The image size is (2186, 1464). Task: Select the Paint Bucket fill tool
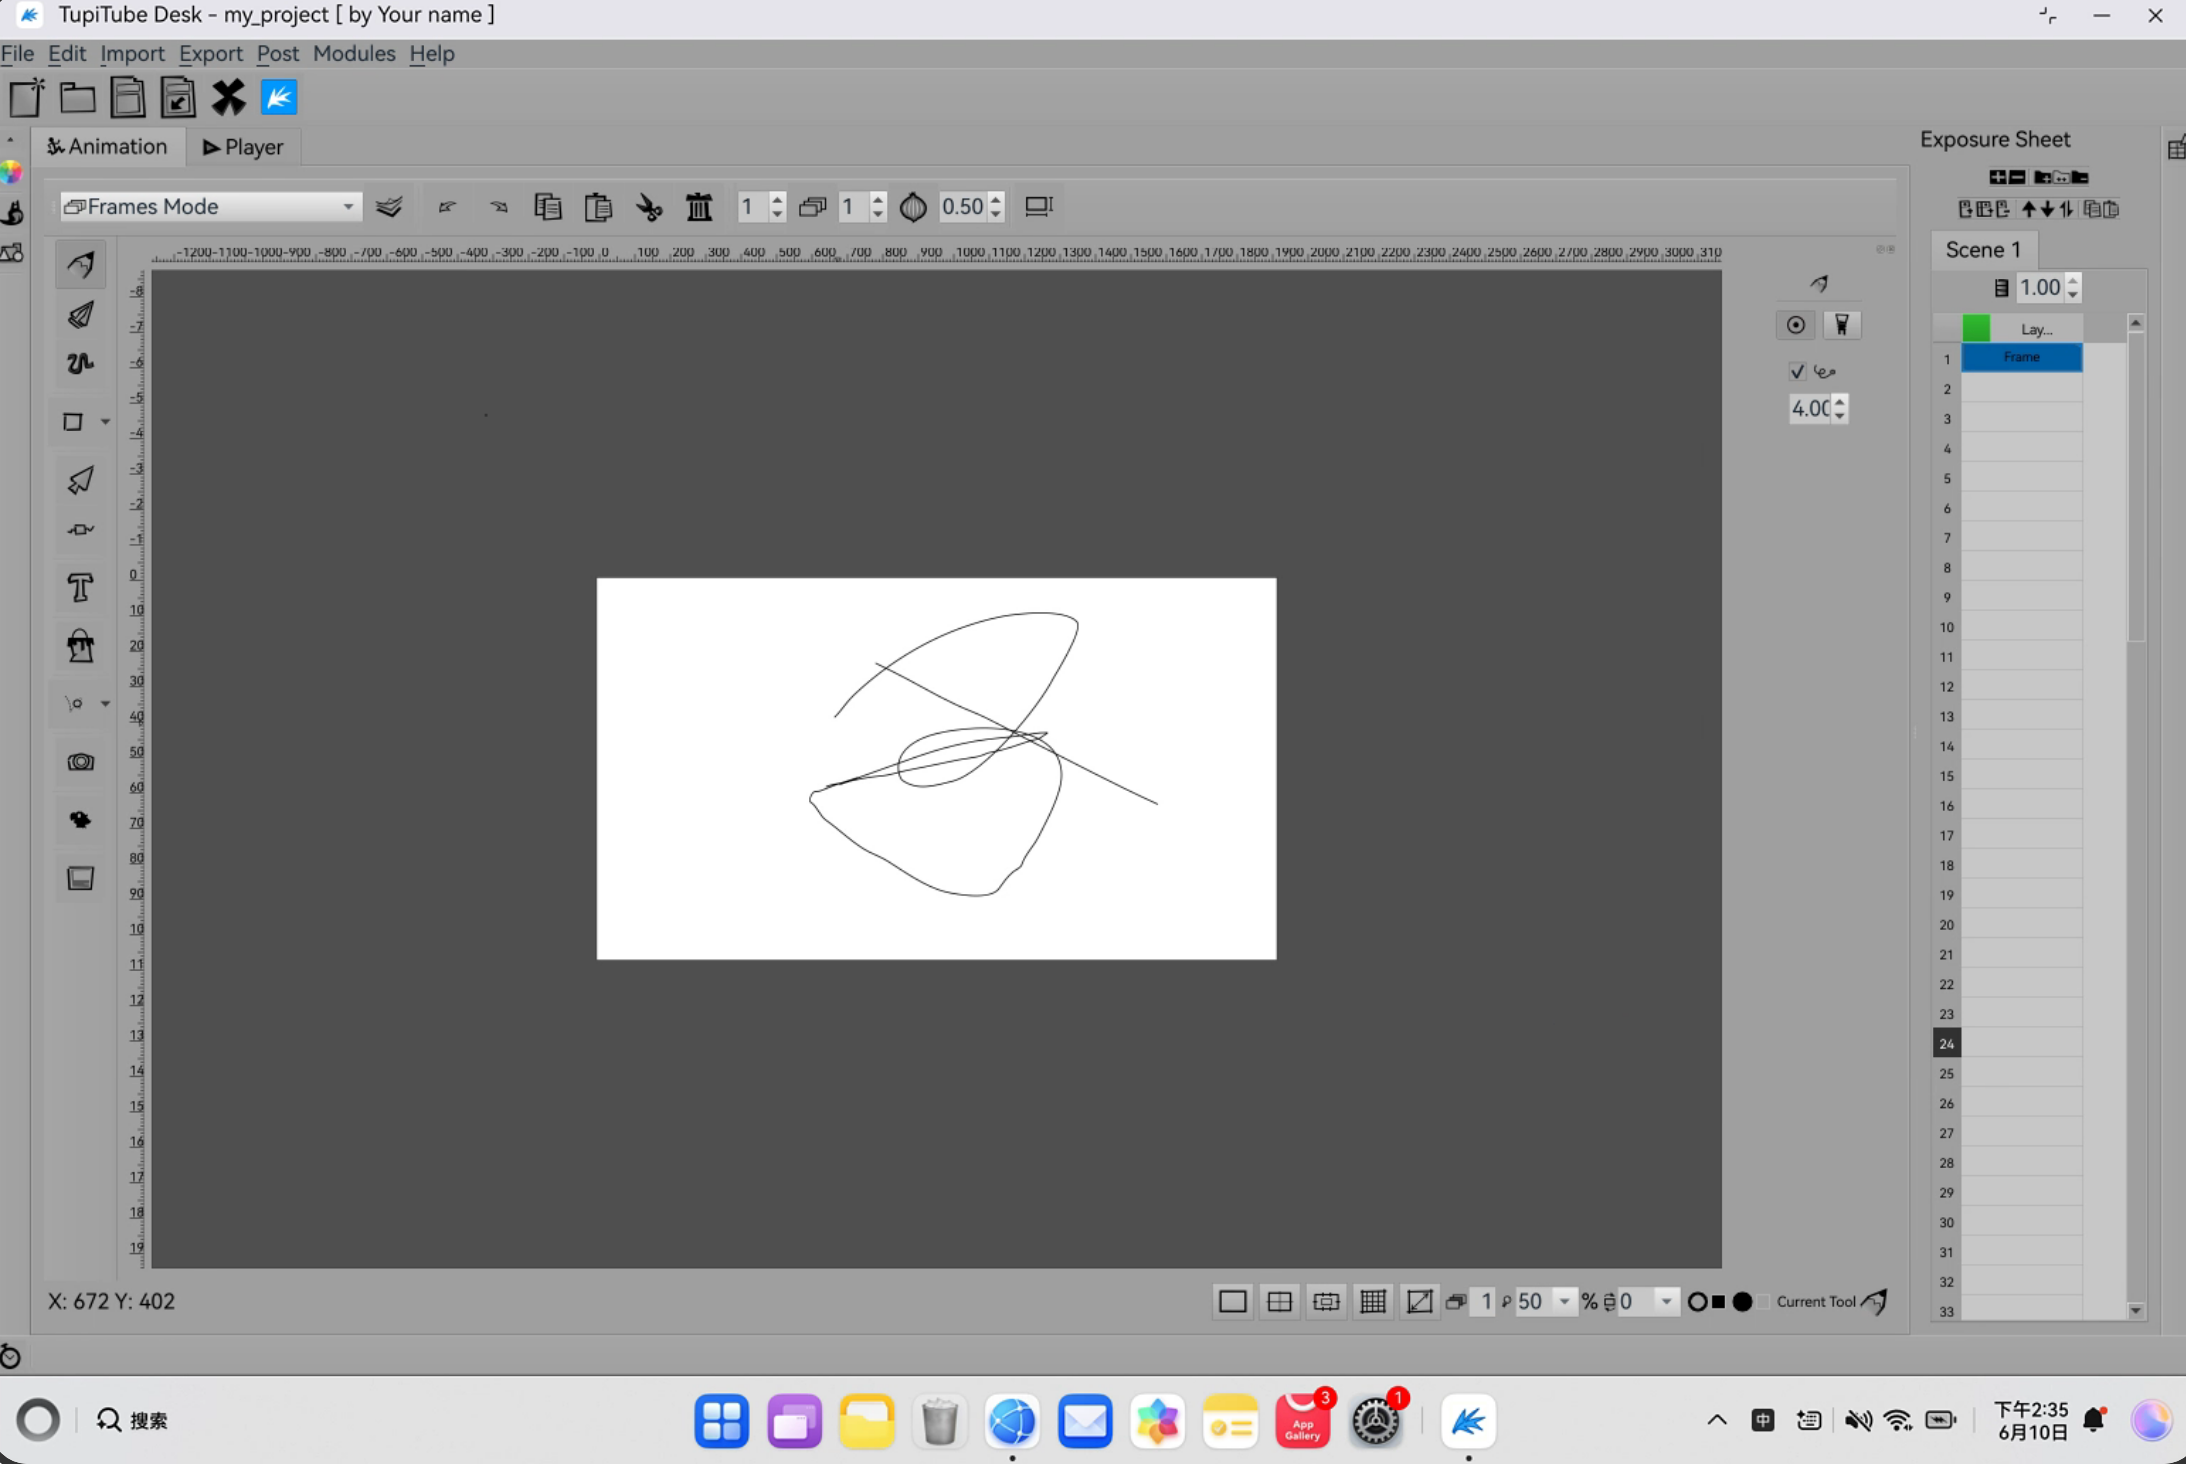click(x=81, y=645)
